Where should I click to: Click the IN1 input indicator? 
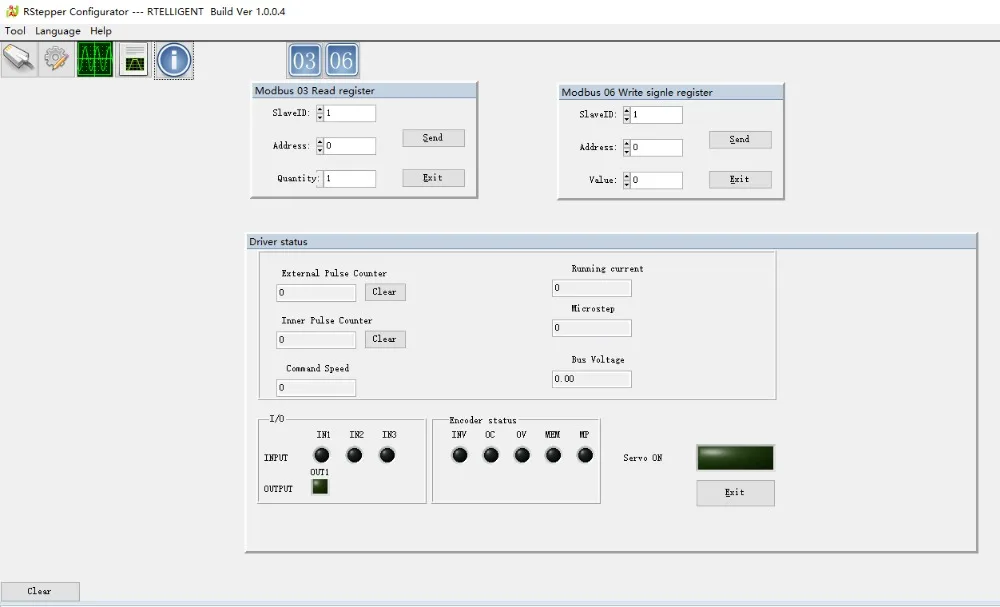click(x=322, y=455)
